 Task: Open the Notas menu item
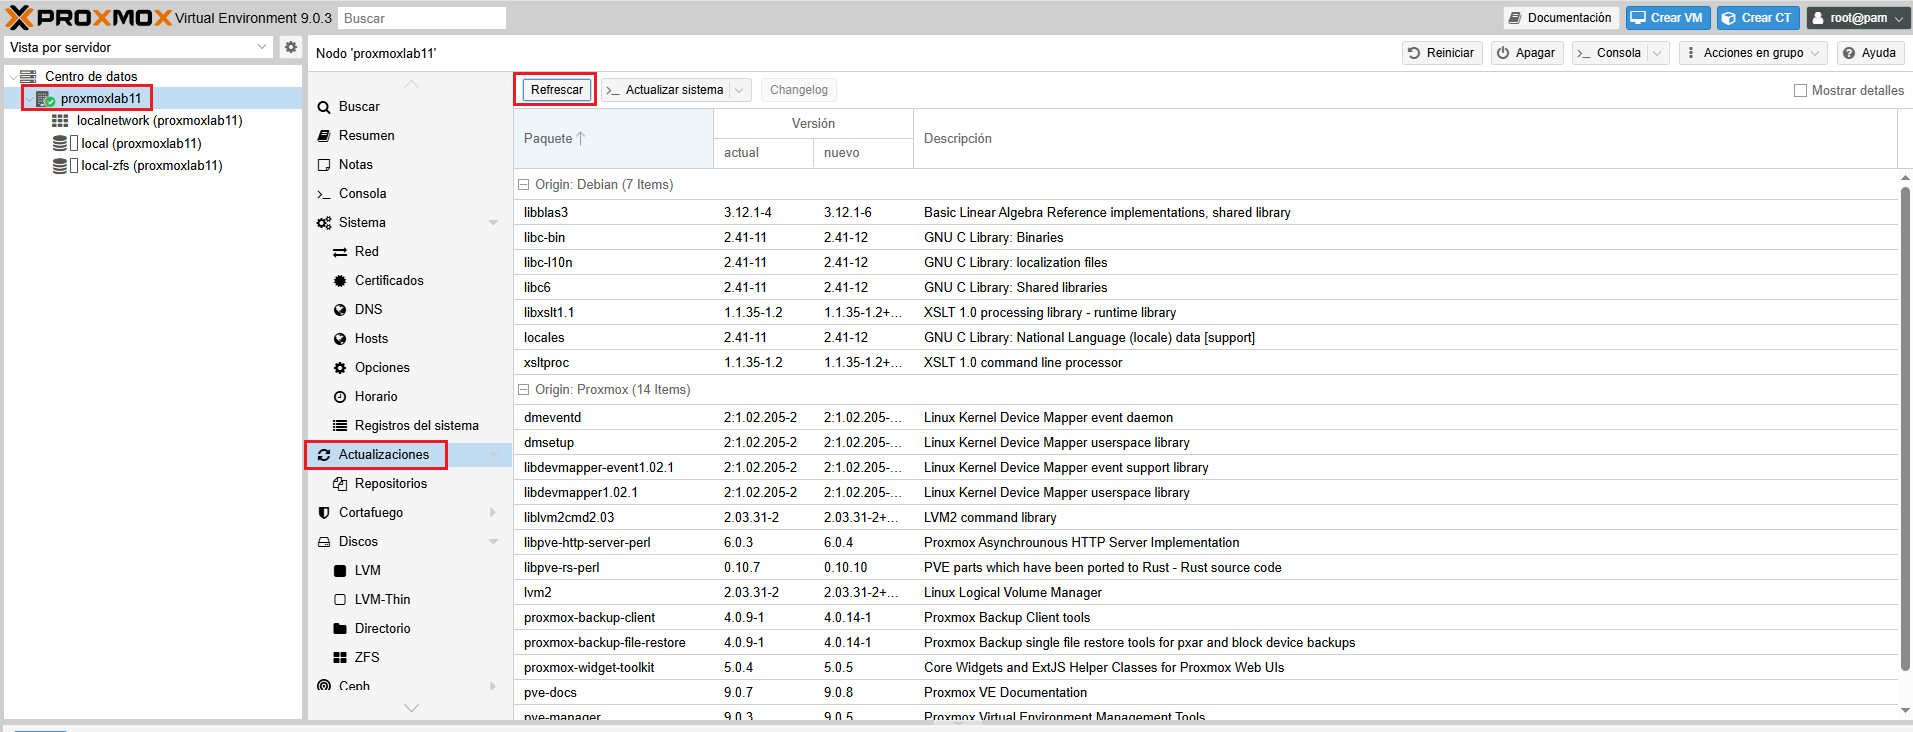tap(355, 165)
